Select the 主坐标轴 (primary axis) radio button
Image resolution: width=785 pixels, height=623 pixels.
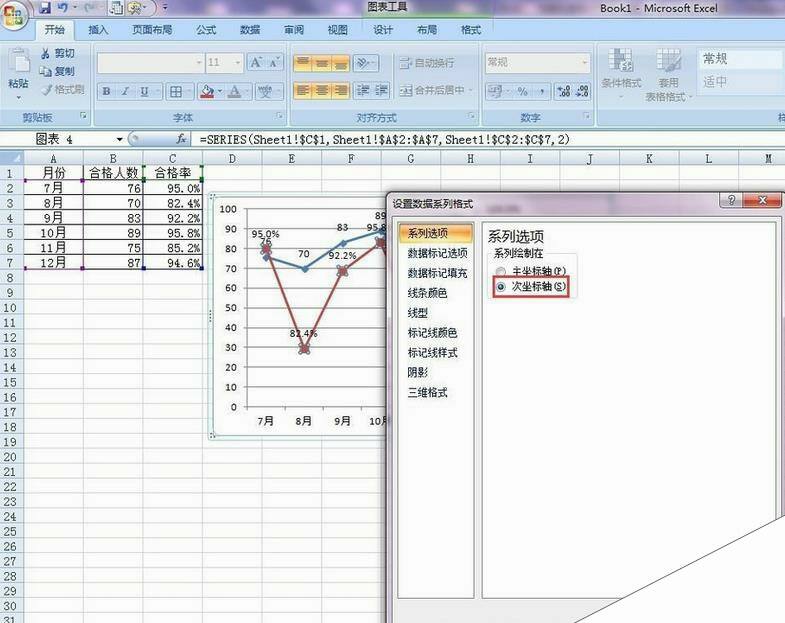tap(500, 271)
